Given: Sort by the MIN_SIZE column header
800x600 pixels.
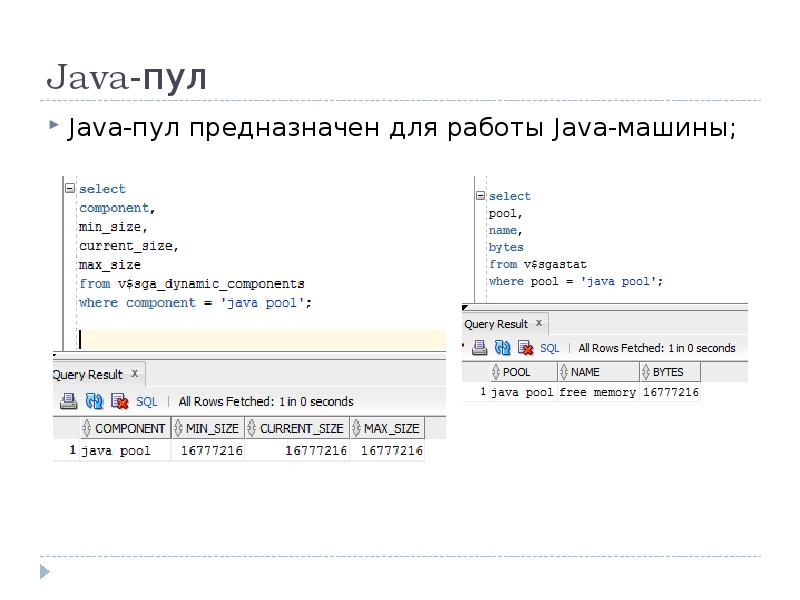Looking at the screenshot, I should tap(212, 428).
